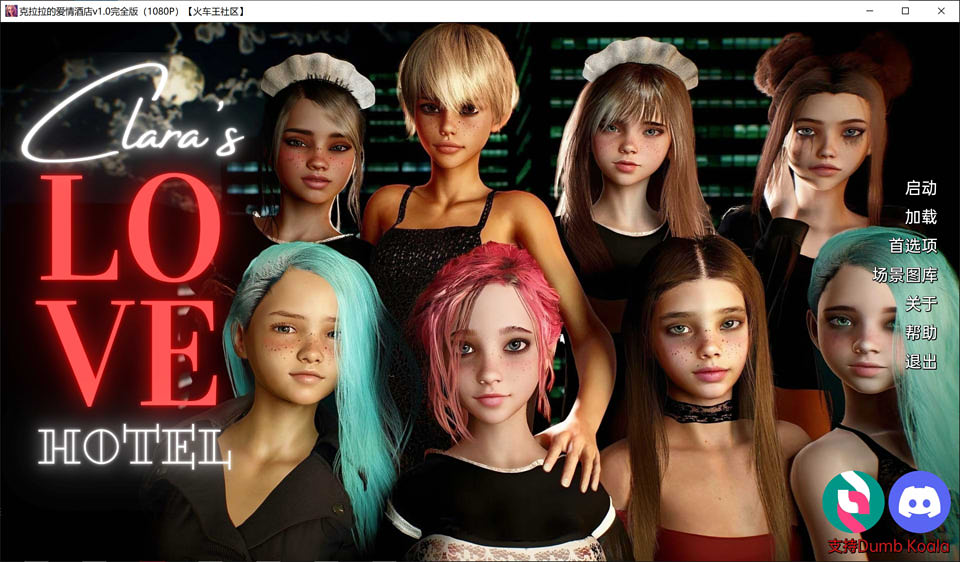Open the Discord server icon
The width and height of the screenshot is (960, 562).
918,502
